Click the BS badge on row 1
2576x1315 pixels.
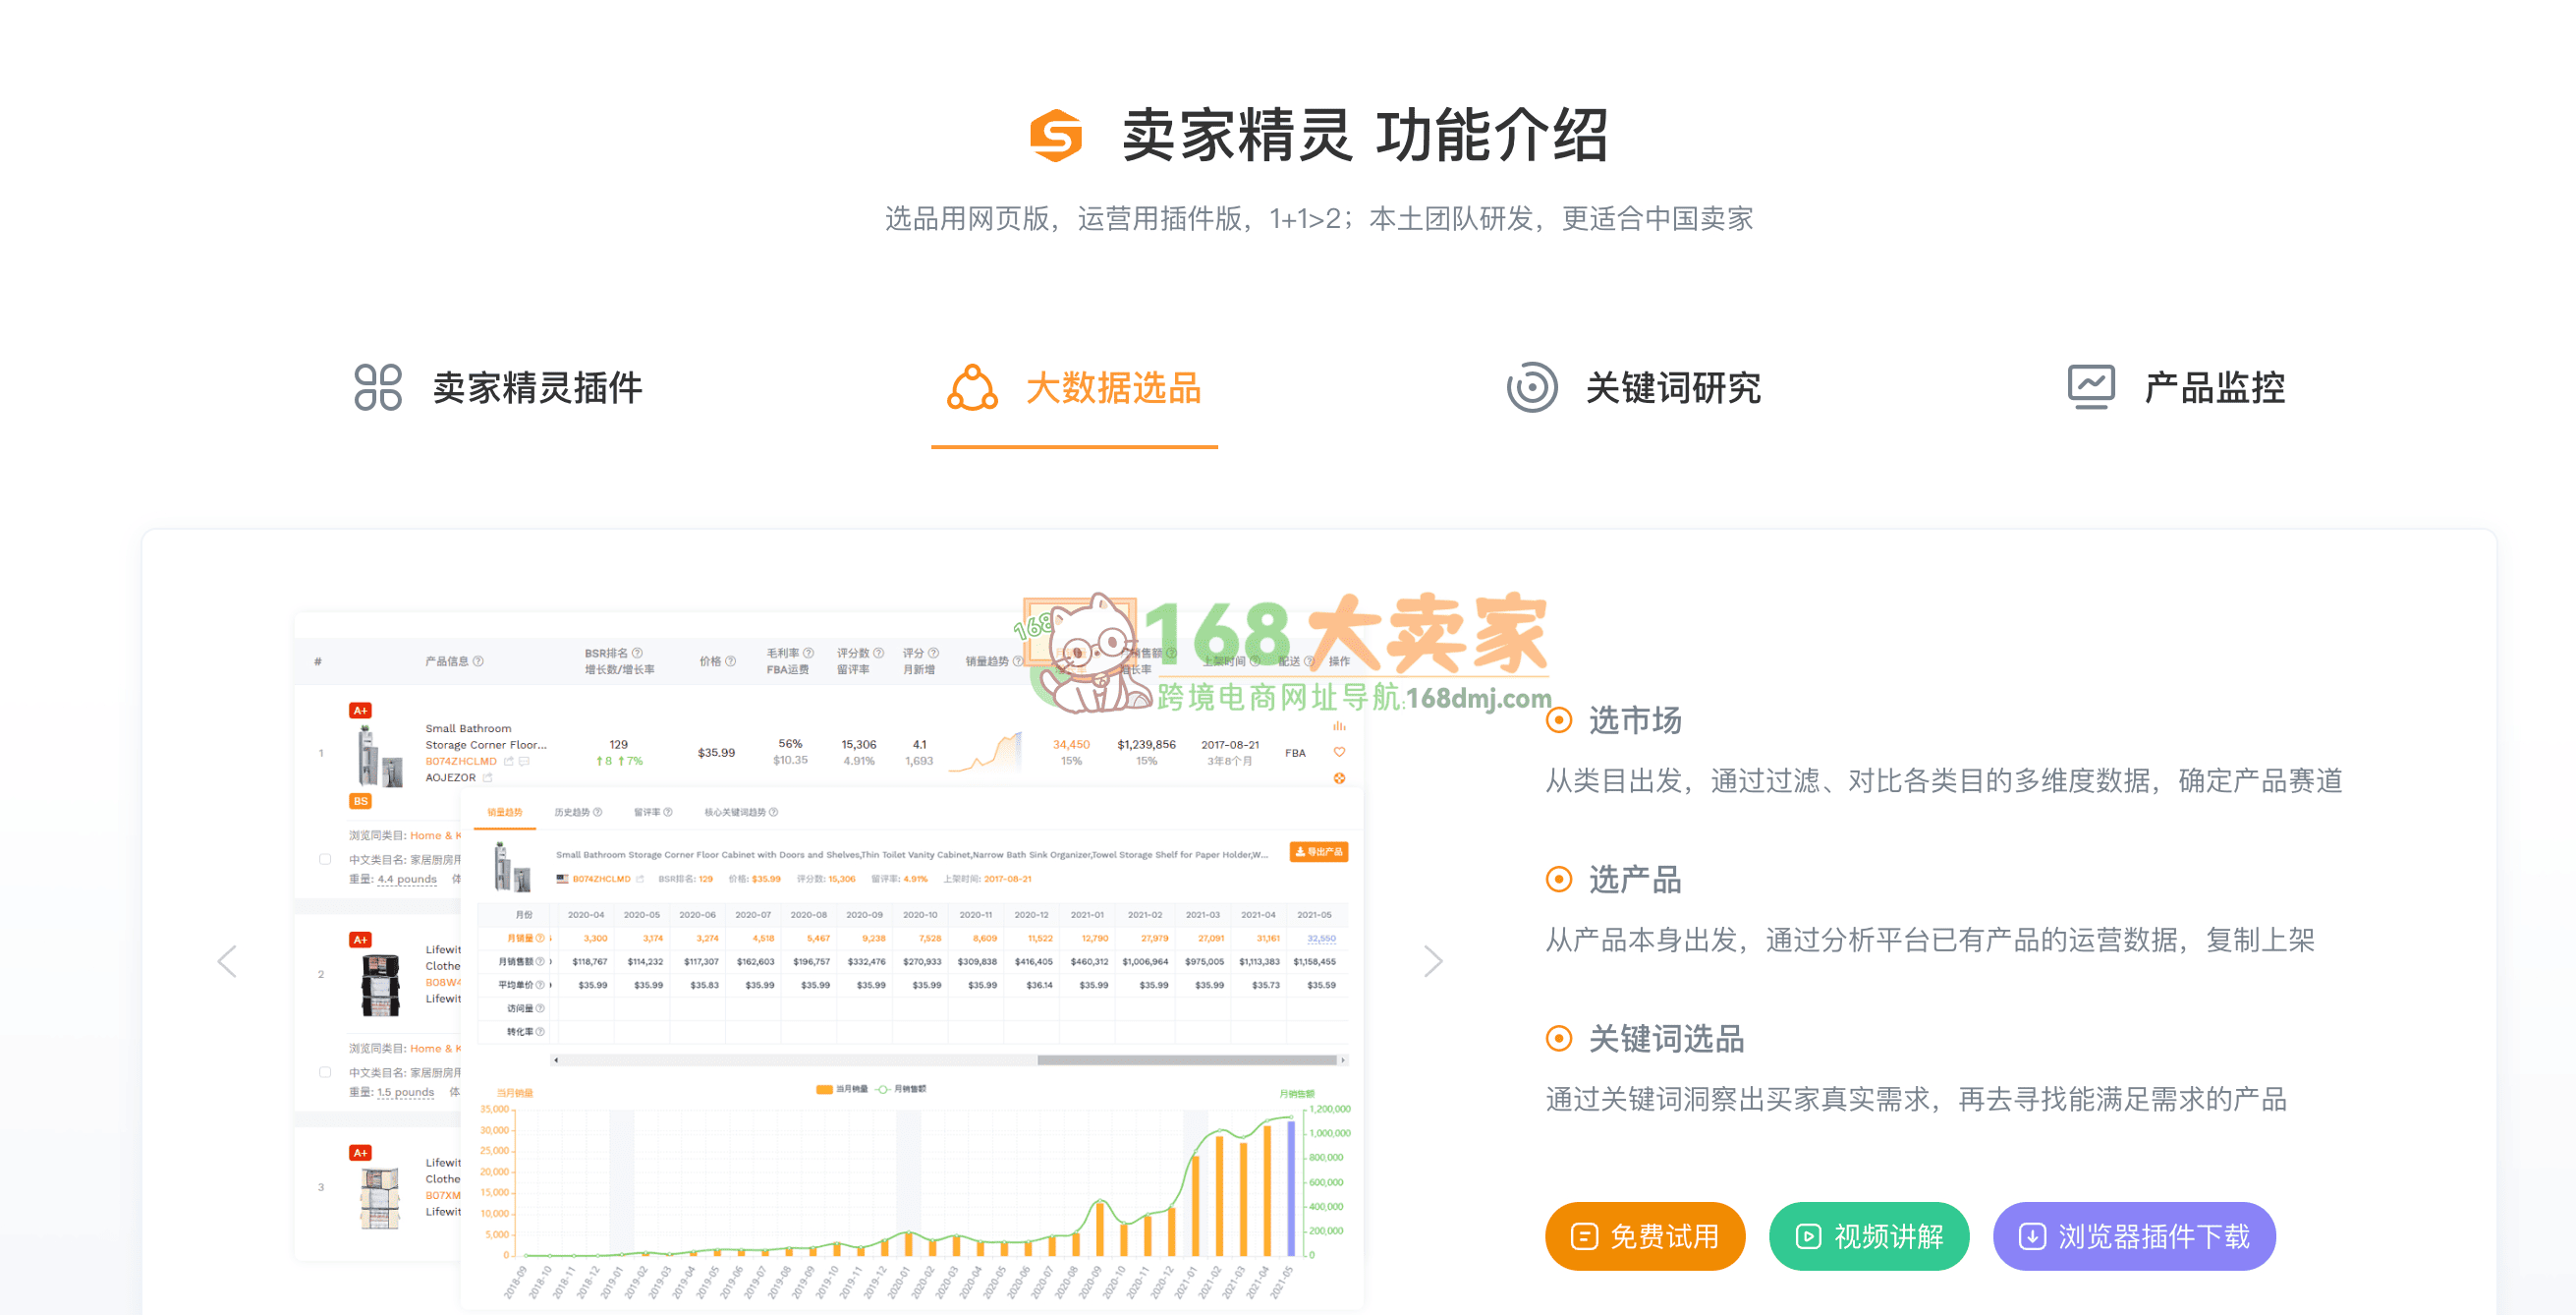pyautogui.click(x=360, y=801)
